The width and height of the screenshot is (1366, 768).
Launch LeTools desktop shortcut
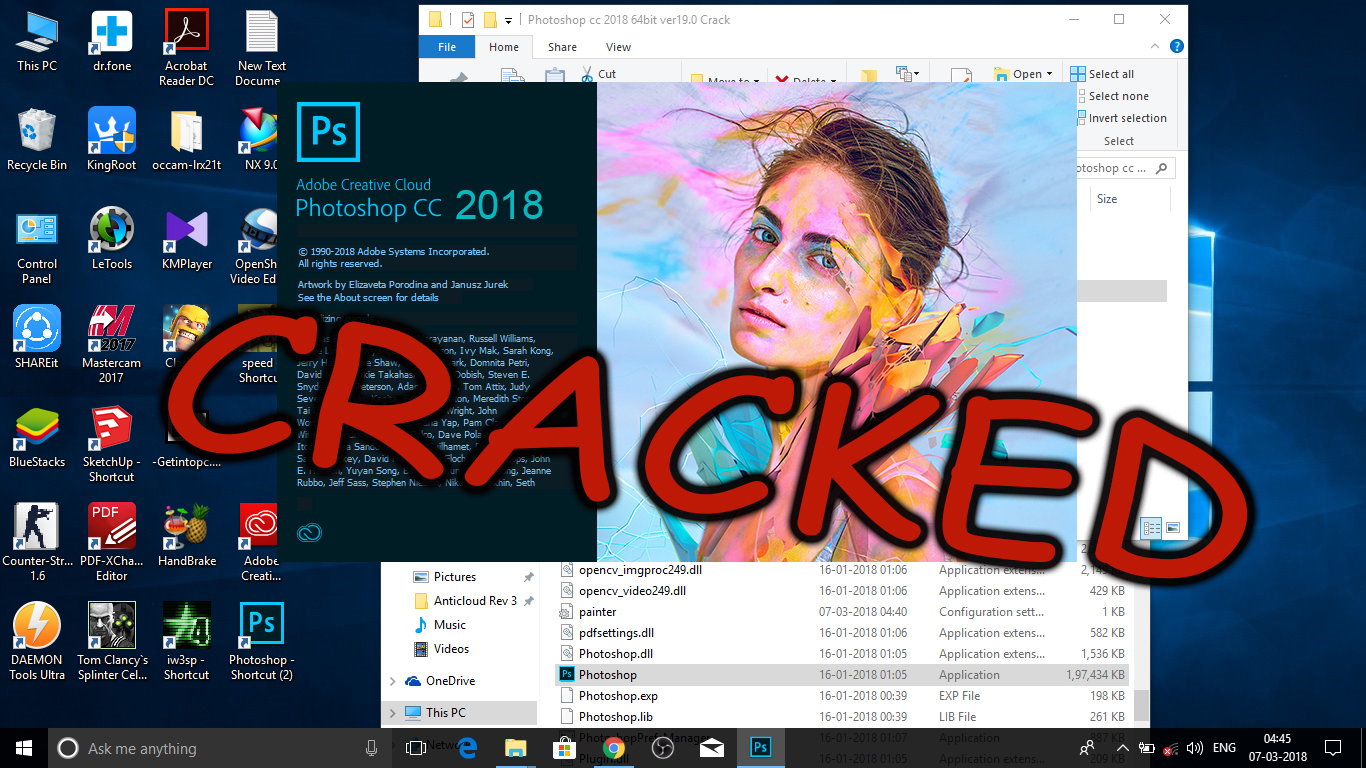(111, 239)
